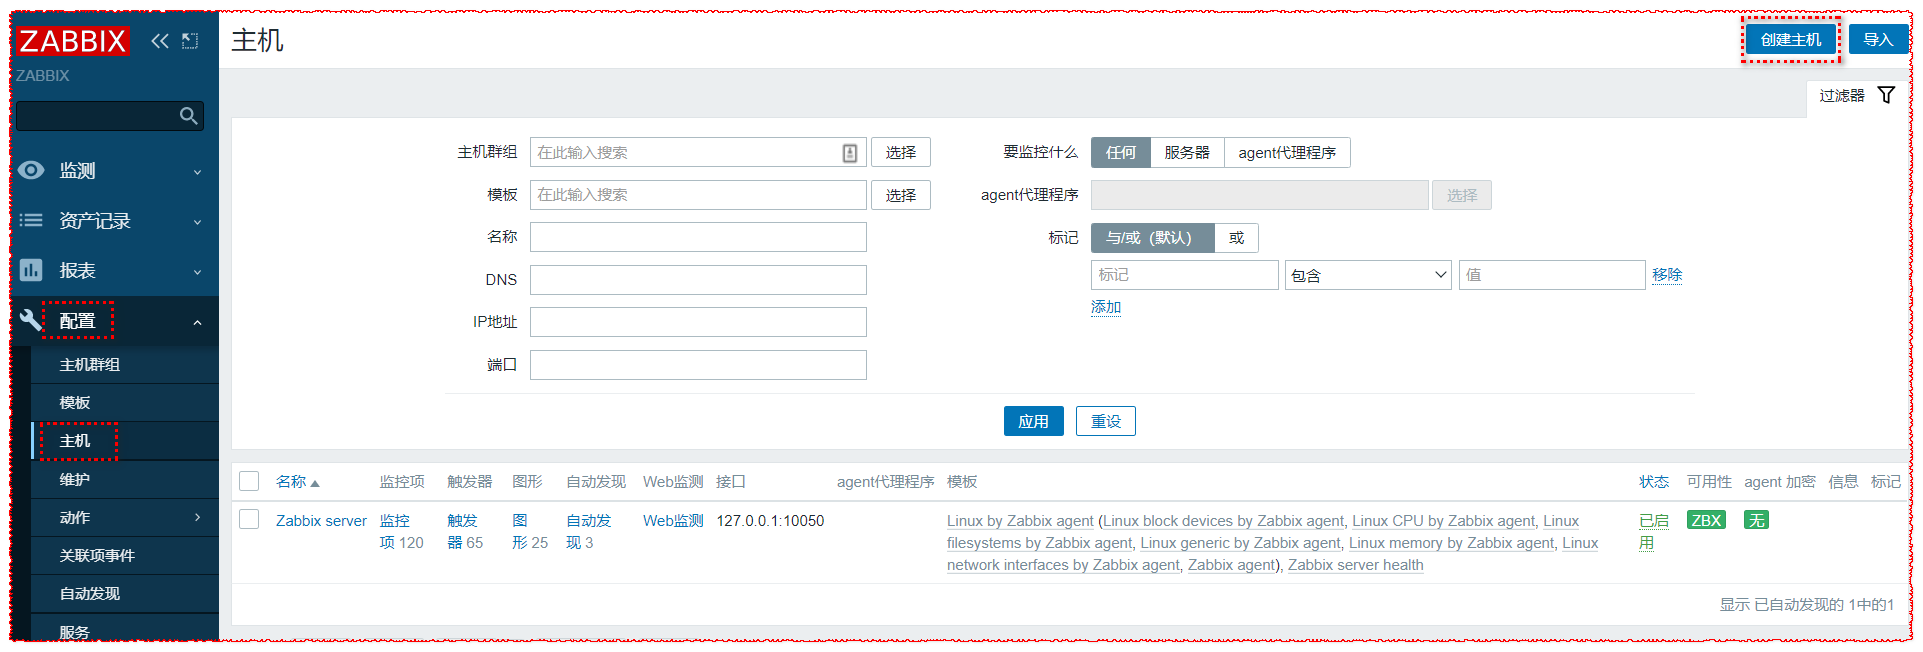Open Zabbix server health template link
This screenshot has height=652, width=1923.
(1355, 564)
